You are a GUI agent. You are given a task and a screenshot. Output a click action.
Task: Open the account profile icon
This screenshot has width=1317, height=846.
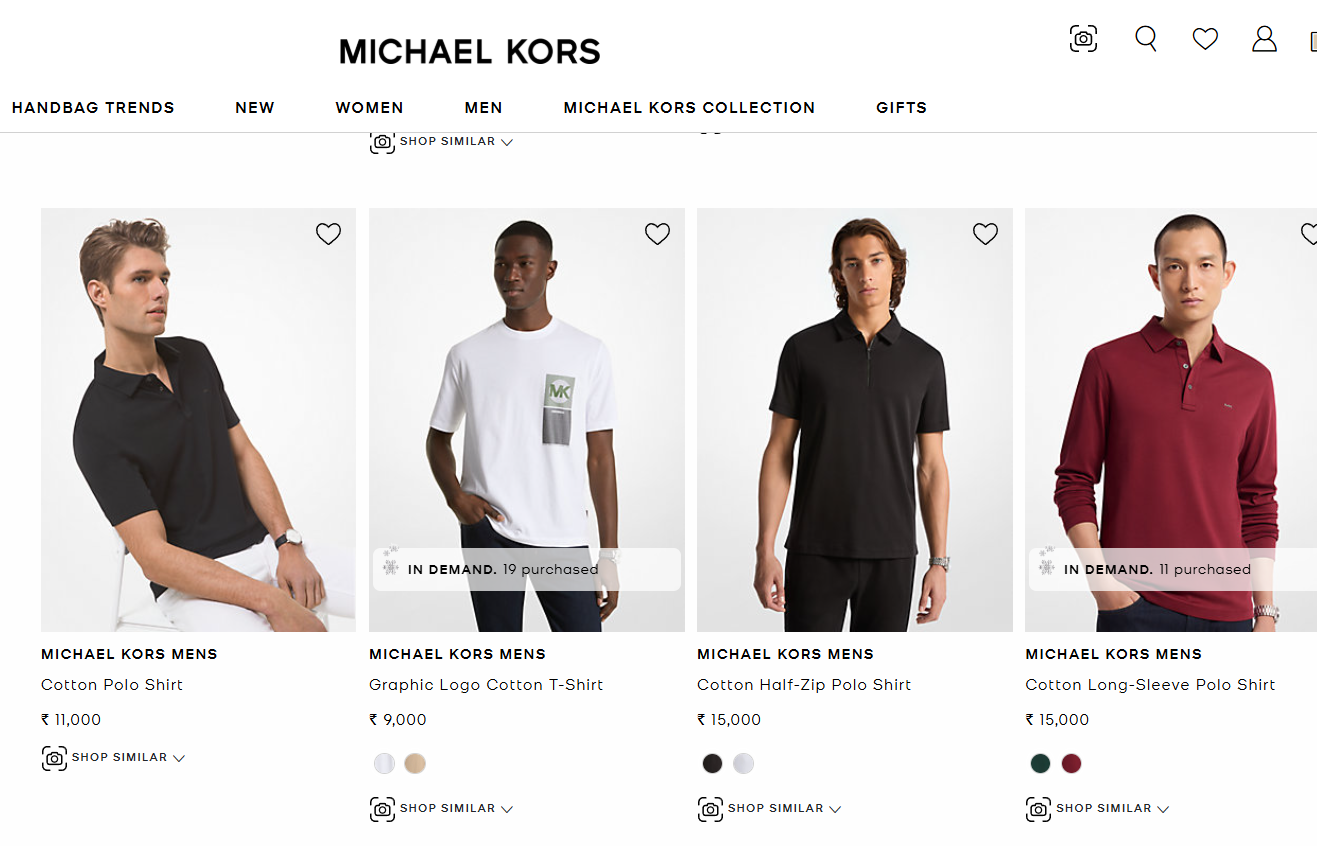[x=1264, y=39]
